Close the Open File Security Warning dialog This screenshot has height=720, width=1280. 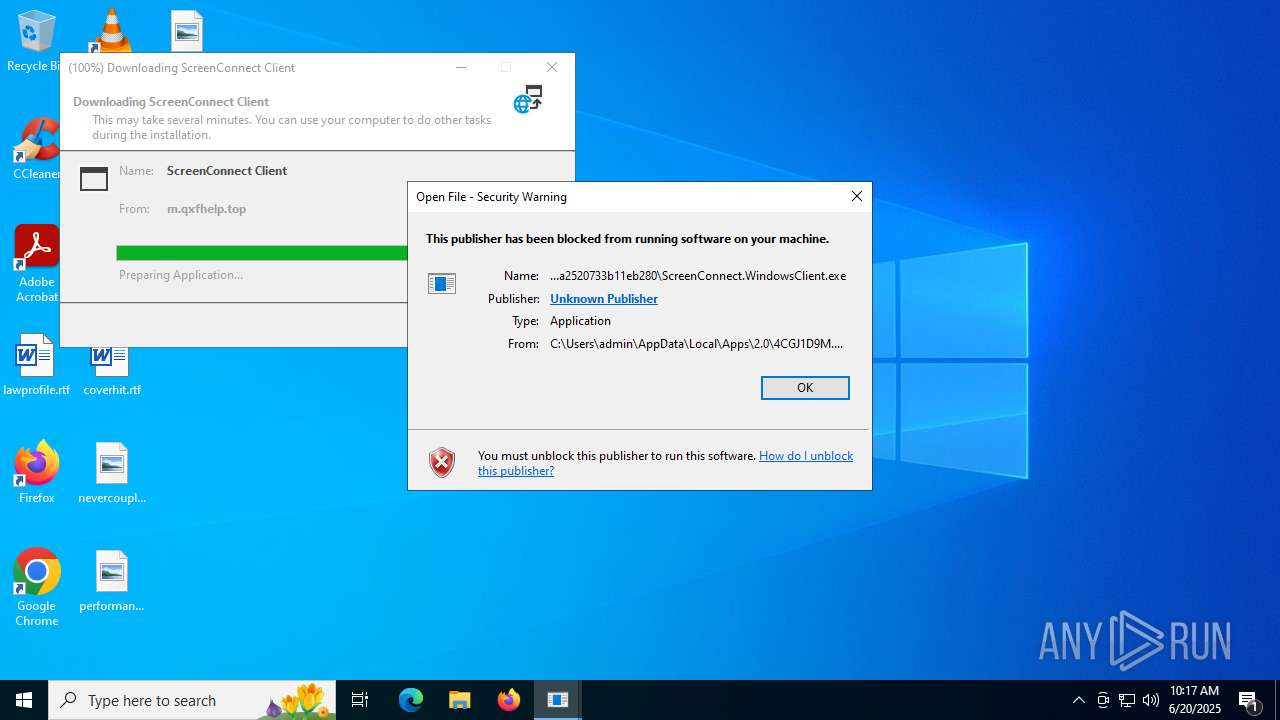856,197
